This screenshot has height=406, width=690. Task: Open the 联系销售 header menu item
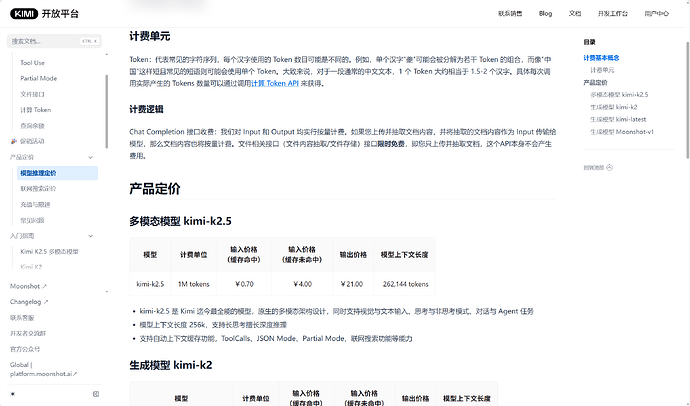510,14
